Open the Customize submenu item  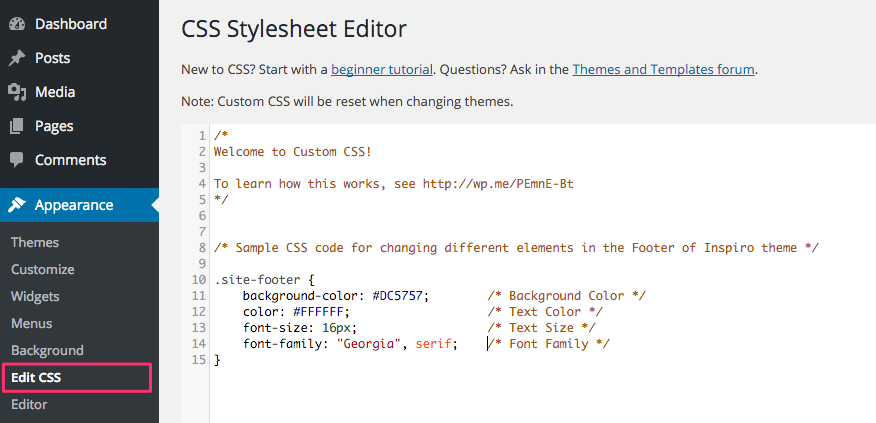(42, 269)
